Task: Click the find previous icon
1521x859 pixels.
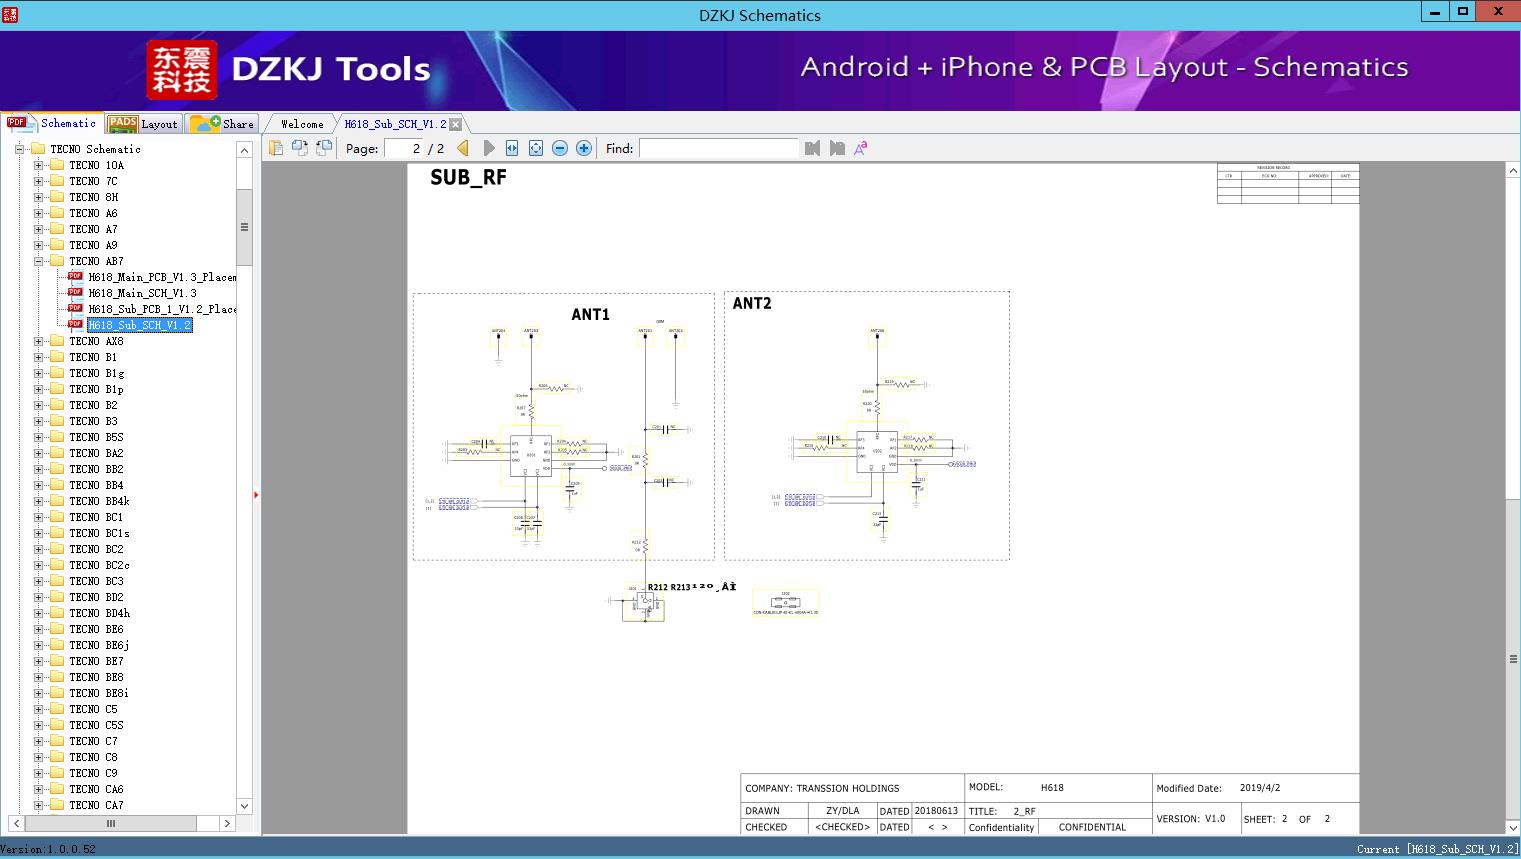Action: coord(812,148)
